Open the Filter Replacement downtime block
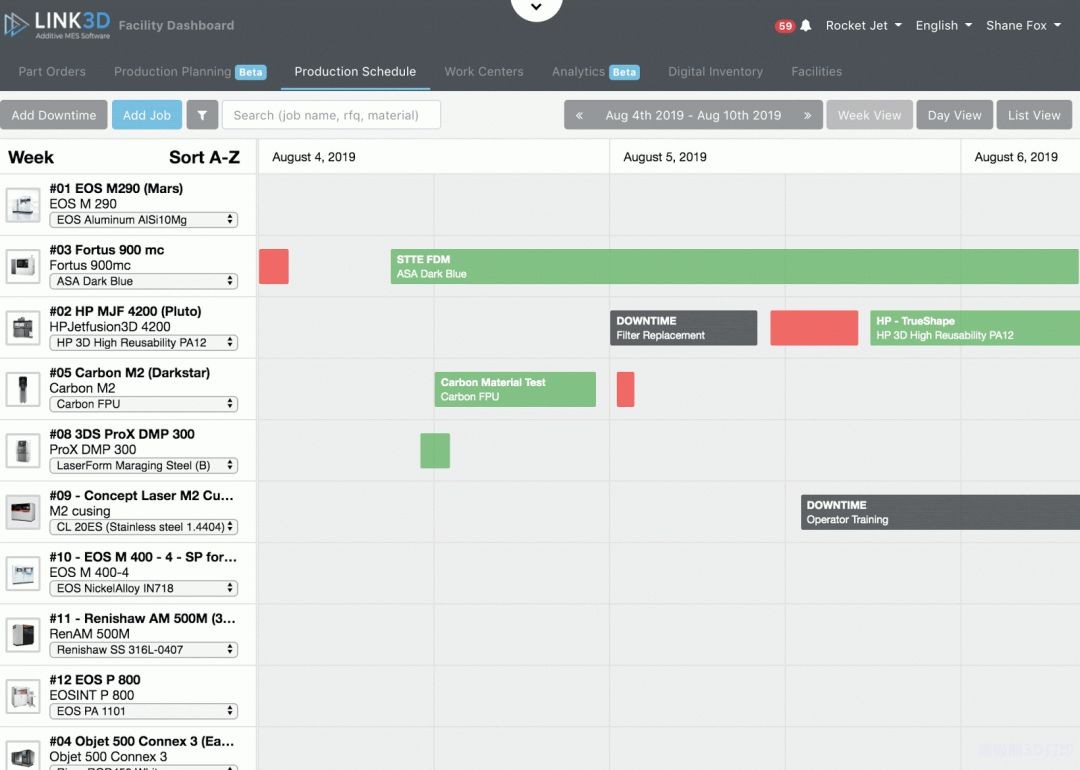The image size is (1080, 770). tap(683, 328)
